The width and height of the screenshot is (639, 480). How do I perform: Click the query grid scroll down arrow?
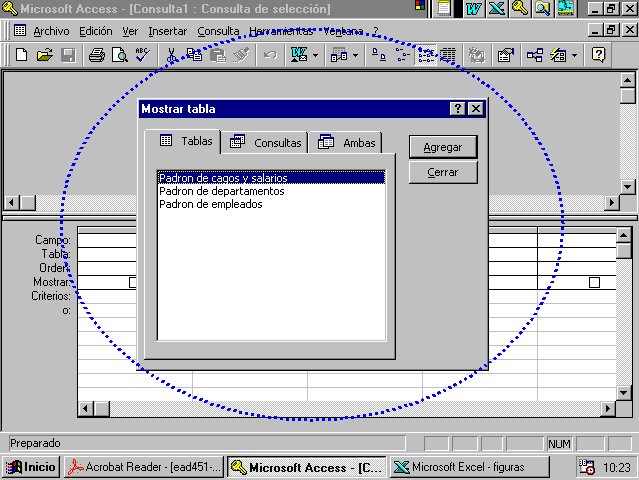(624, 393)
